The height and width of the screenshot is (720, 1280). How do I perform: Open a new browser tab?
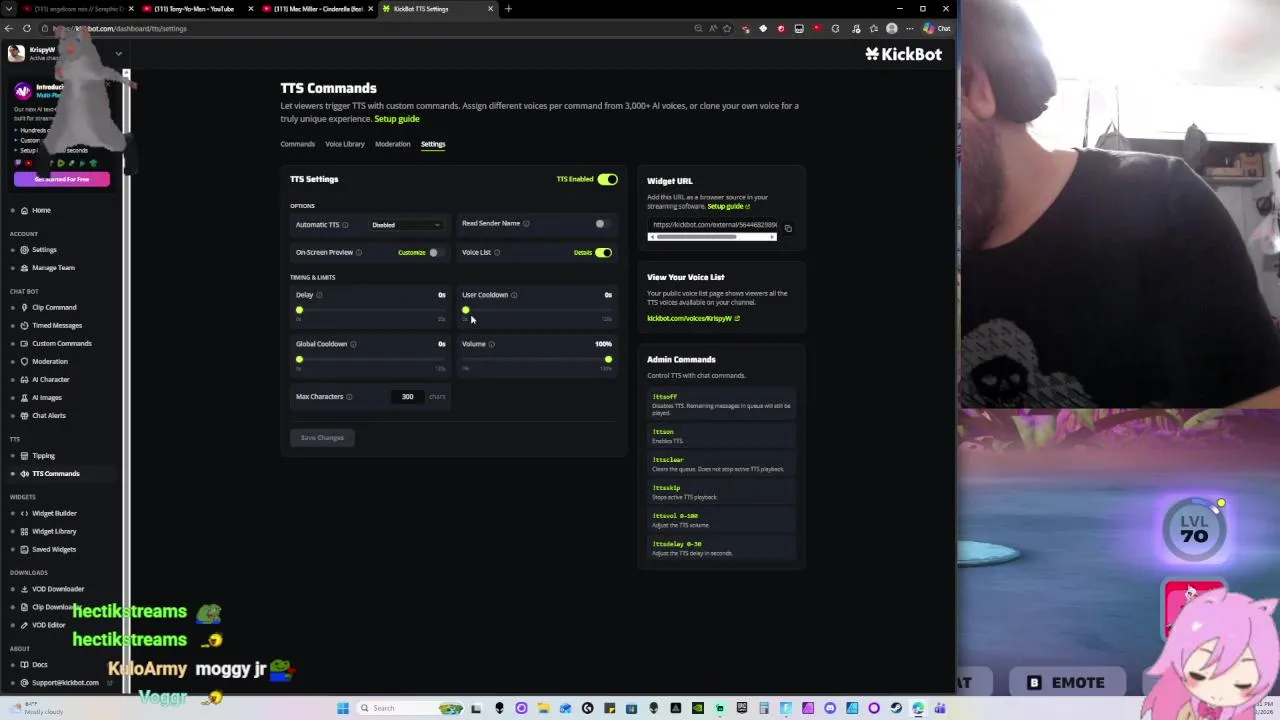click(508, 9)
